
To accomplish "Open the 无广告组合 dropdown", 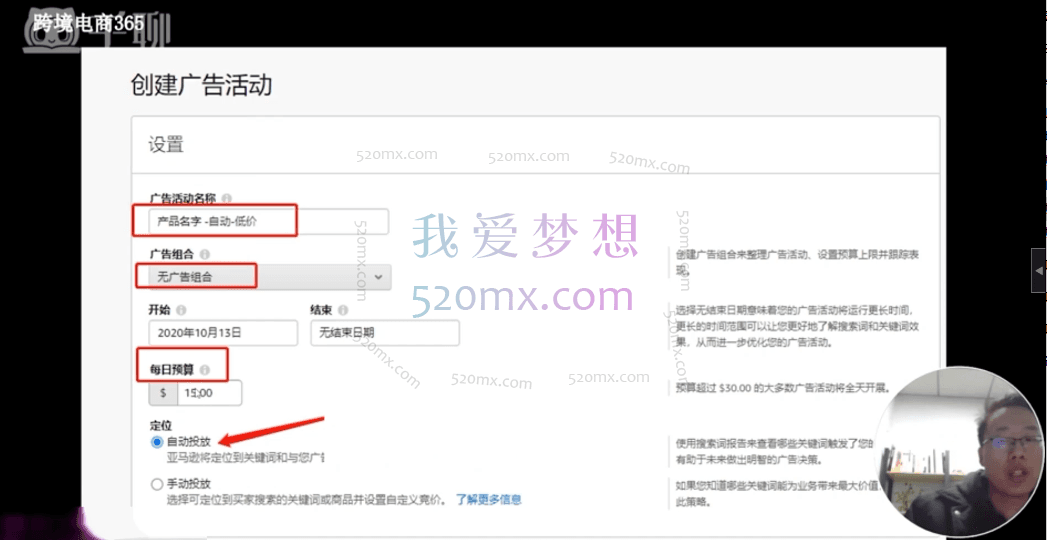I will [x=270, y=276].
